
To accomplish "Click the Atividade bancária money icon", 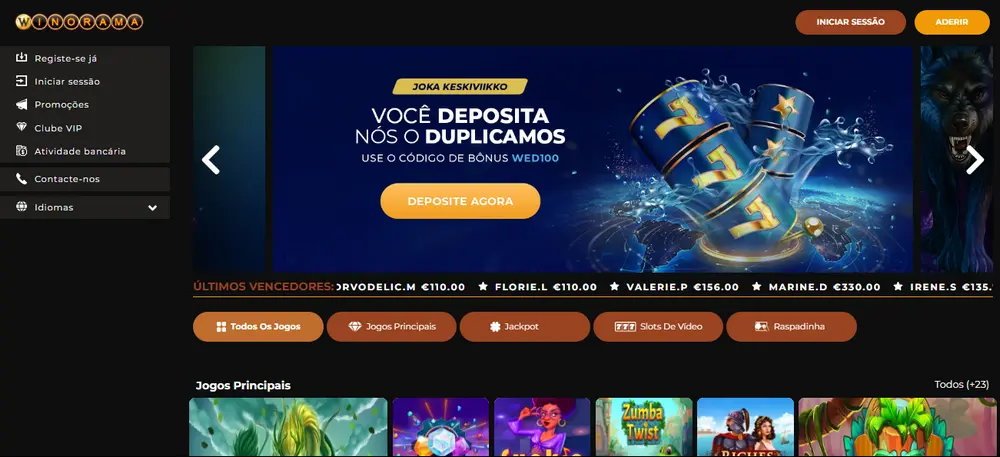I will click(22, 151).
